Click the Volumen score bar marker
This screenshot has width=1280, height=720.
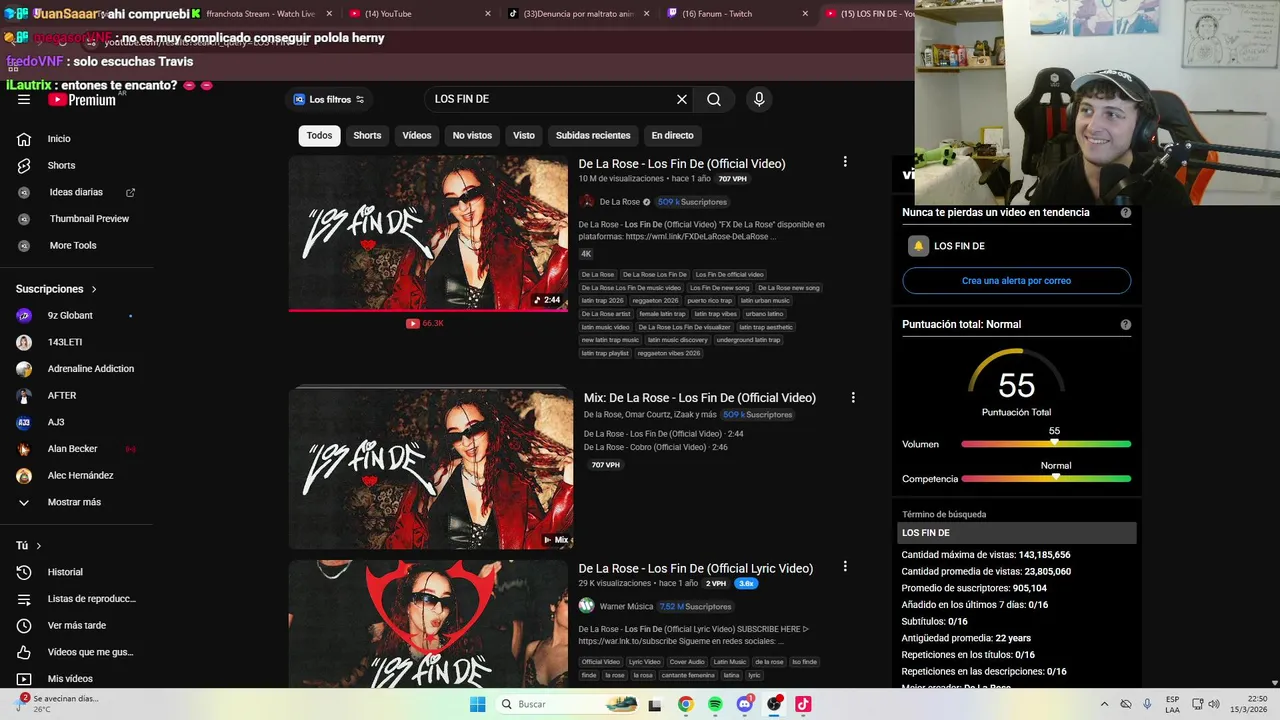1054,442
